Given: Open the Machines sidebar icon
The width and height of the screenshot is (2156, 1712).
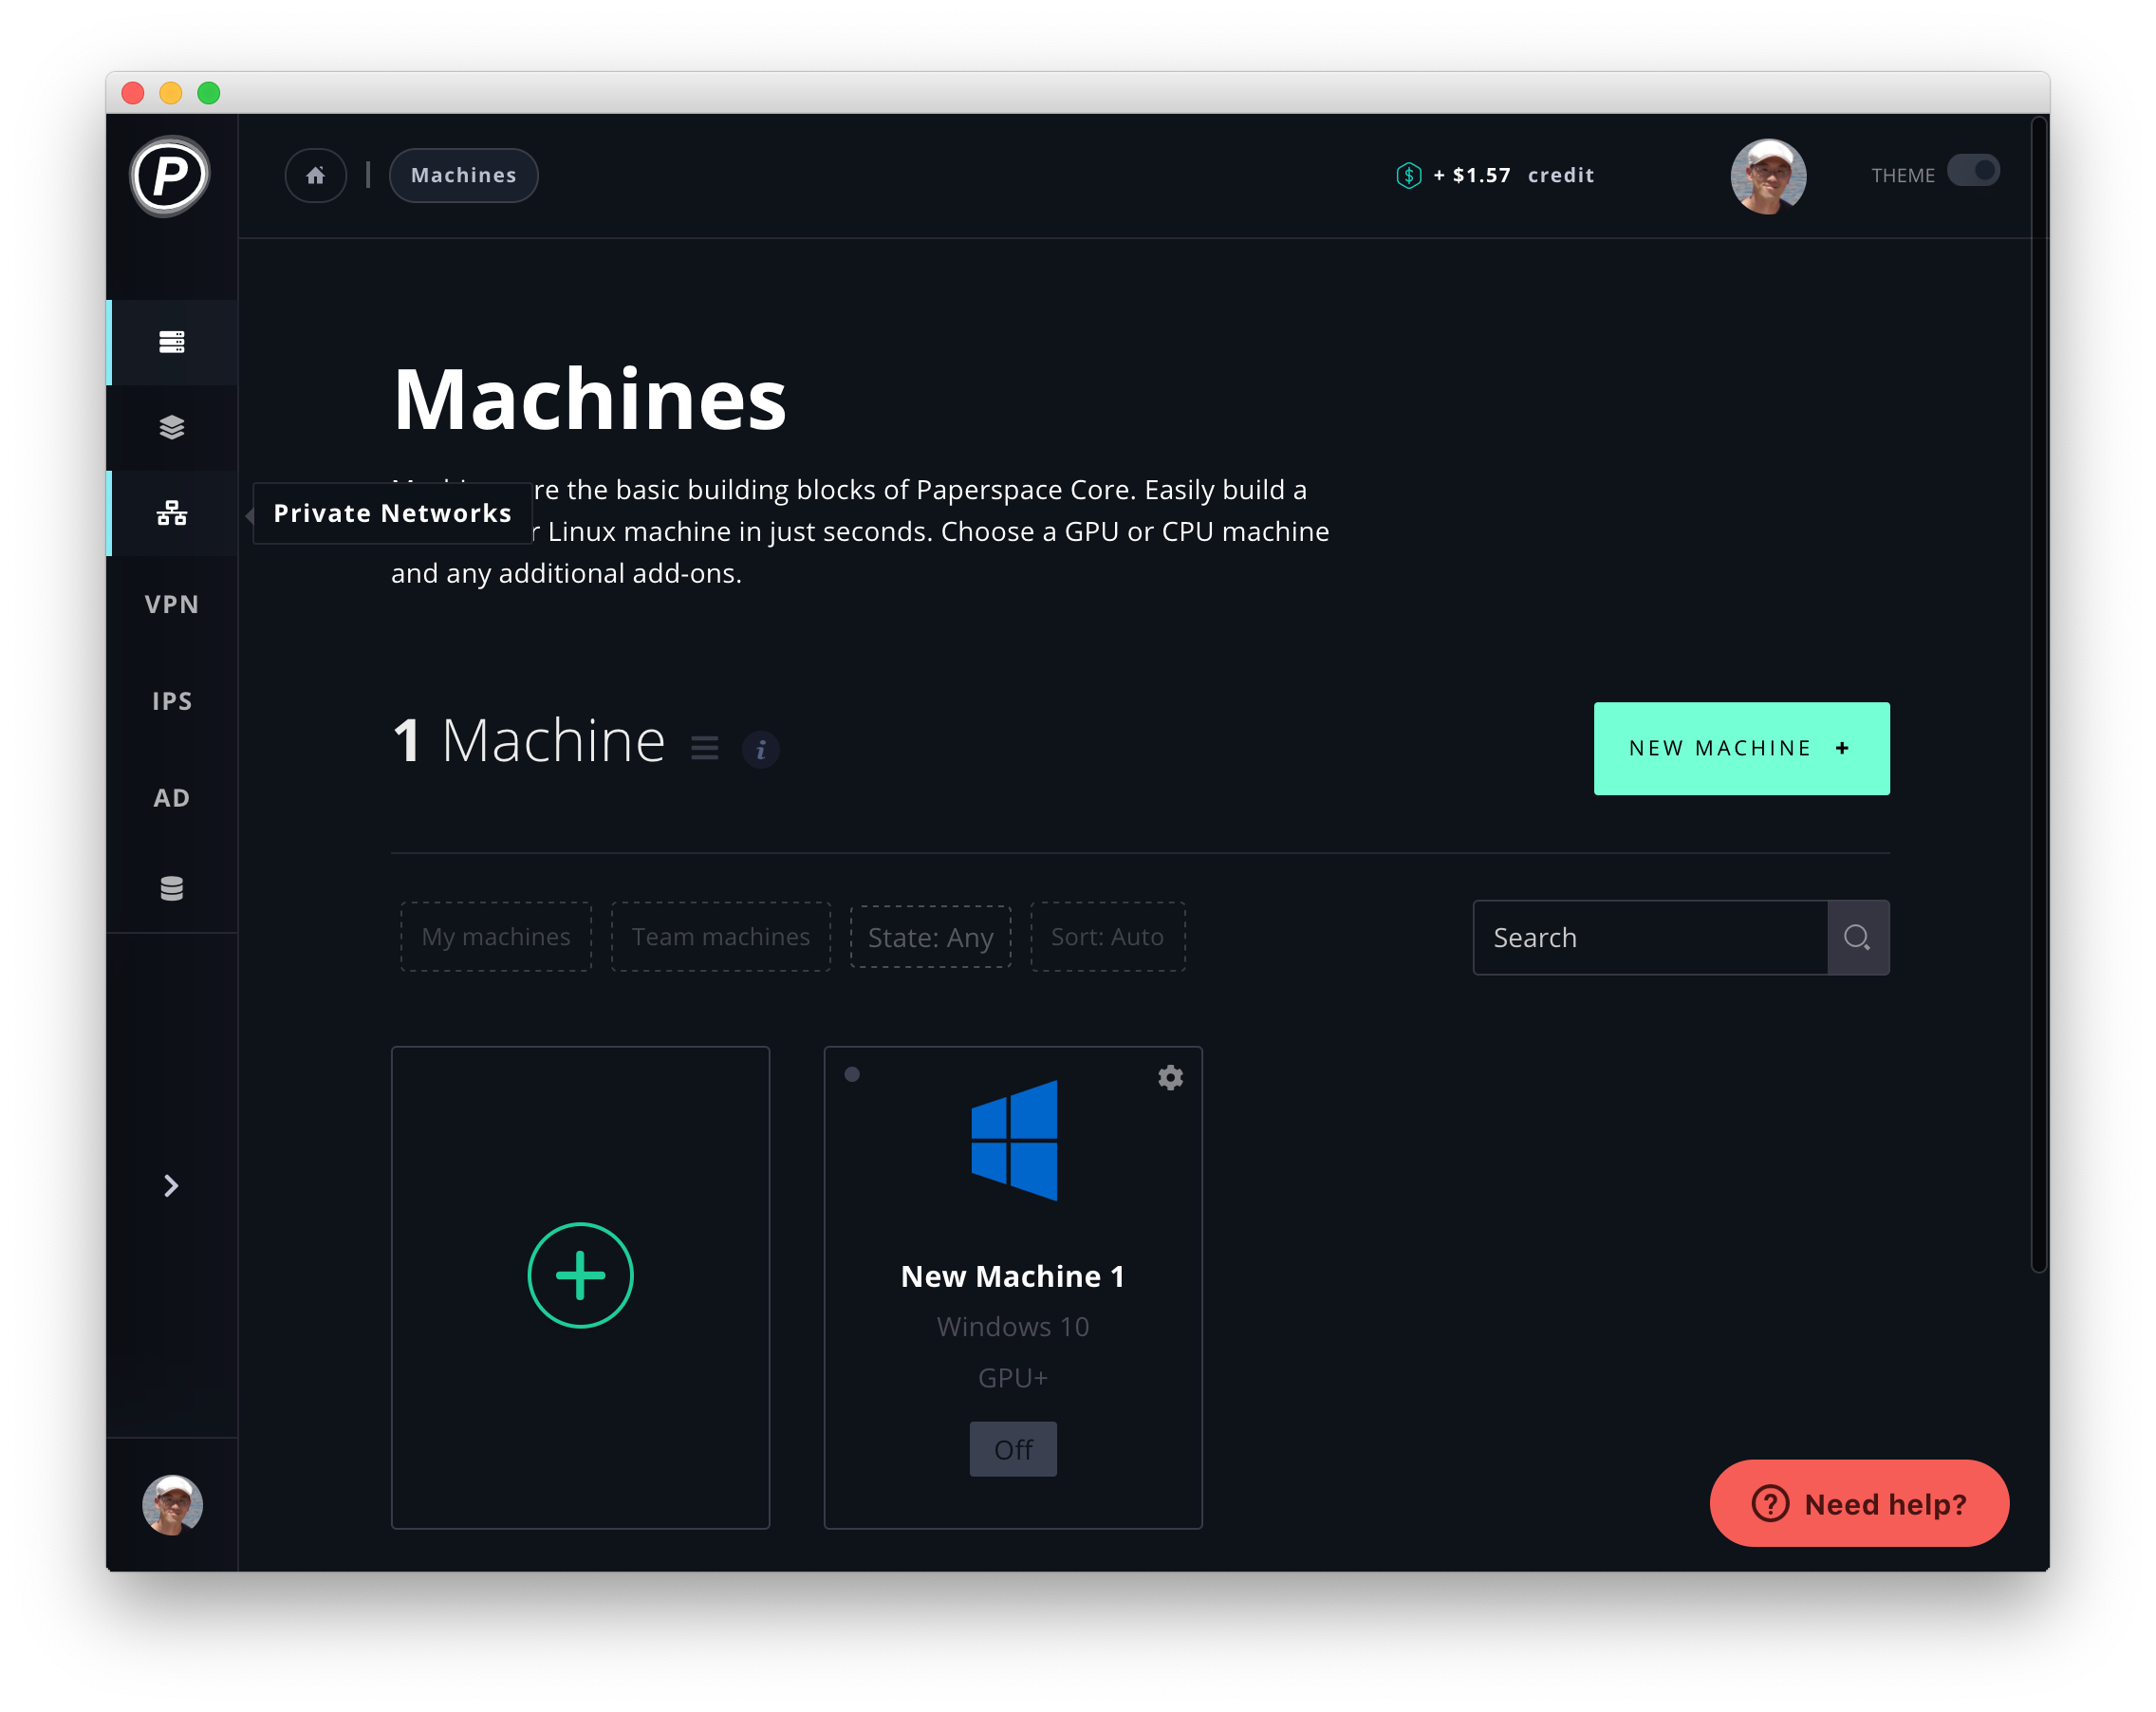Looking at the screenshot, I should [x=172, y=342].
